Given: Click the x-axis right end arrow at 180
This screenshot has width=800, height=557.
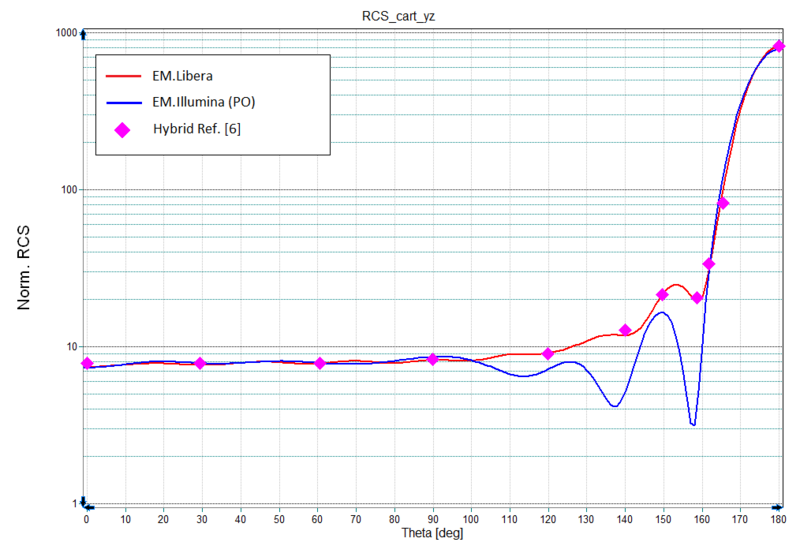Looking at the screenshot, I should (x=778, y=505).
